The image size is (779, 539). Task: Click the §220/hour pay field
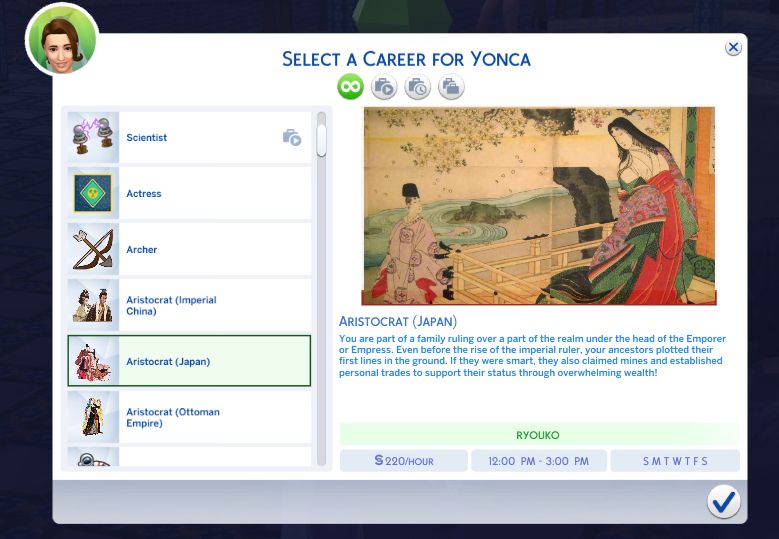click(403, 461)
